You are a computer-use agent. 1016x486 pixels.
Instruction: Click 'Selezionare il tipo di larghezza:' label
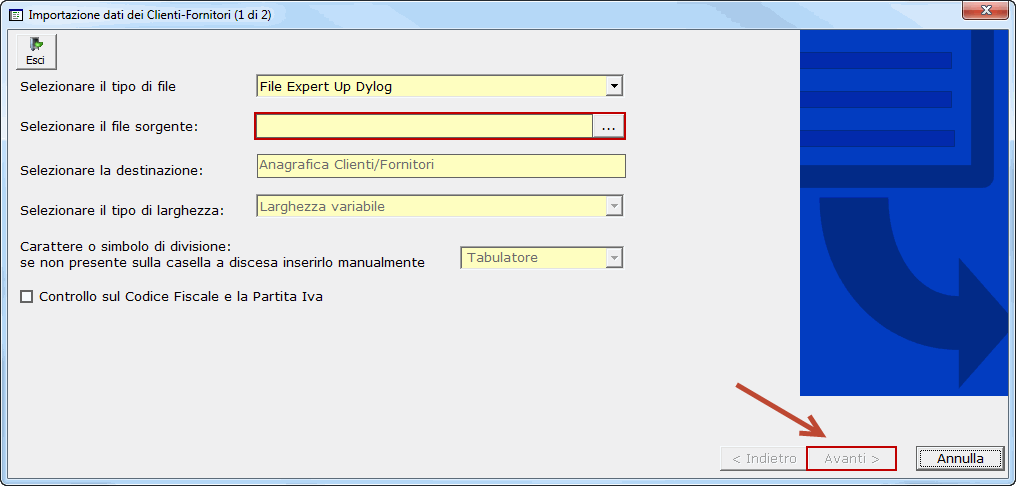pyautogui.click(x=122, y=211)
